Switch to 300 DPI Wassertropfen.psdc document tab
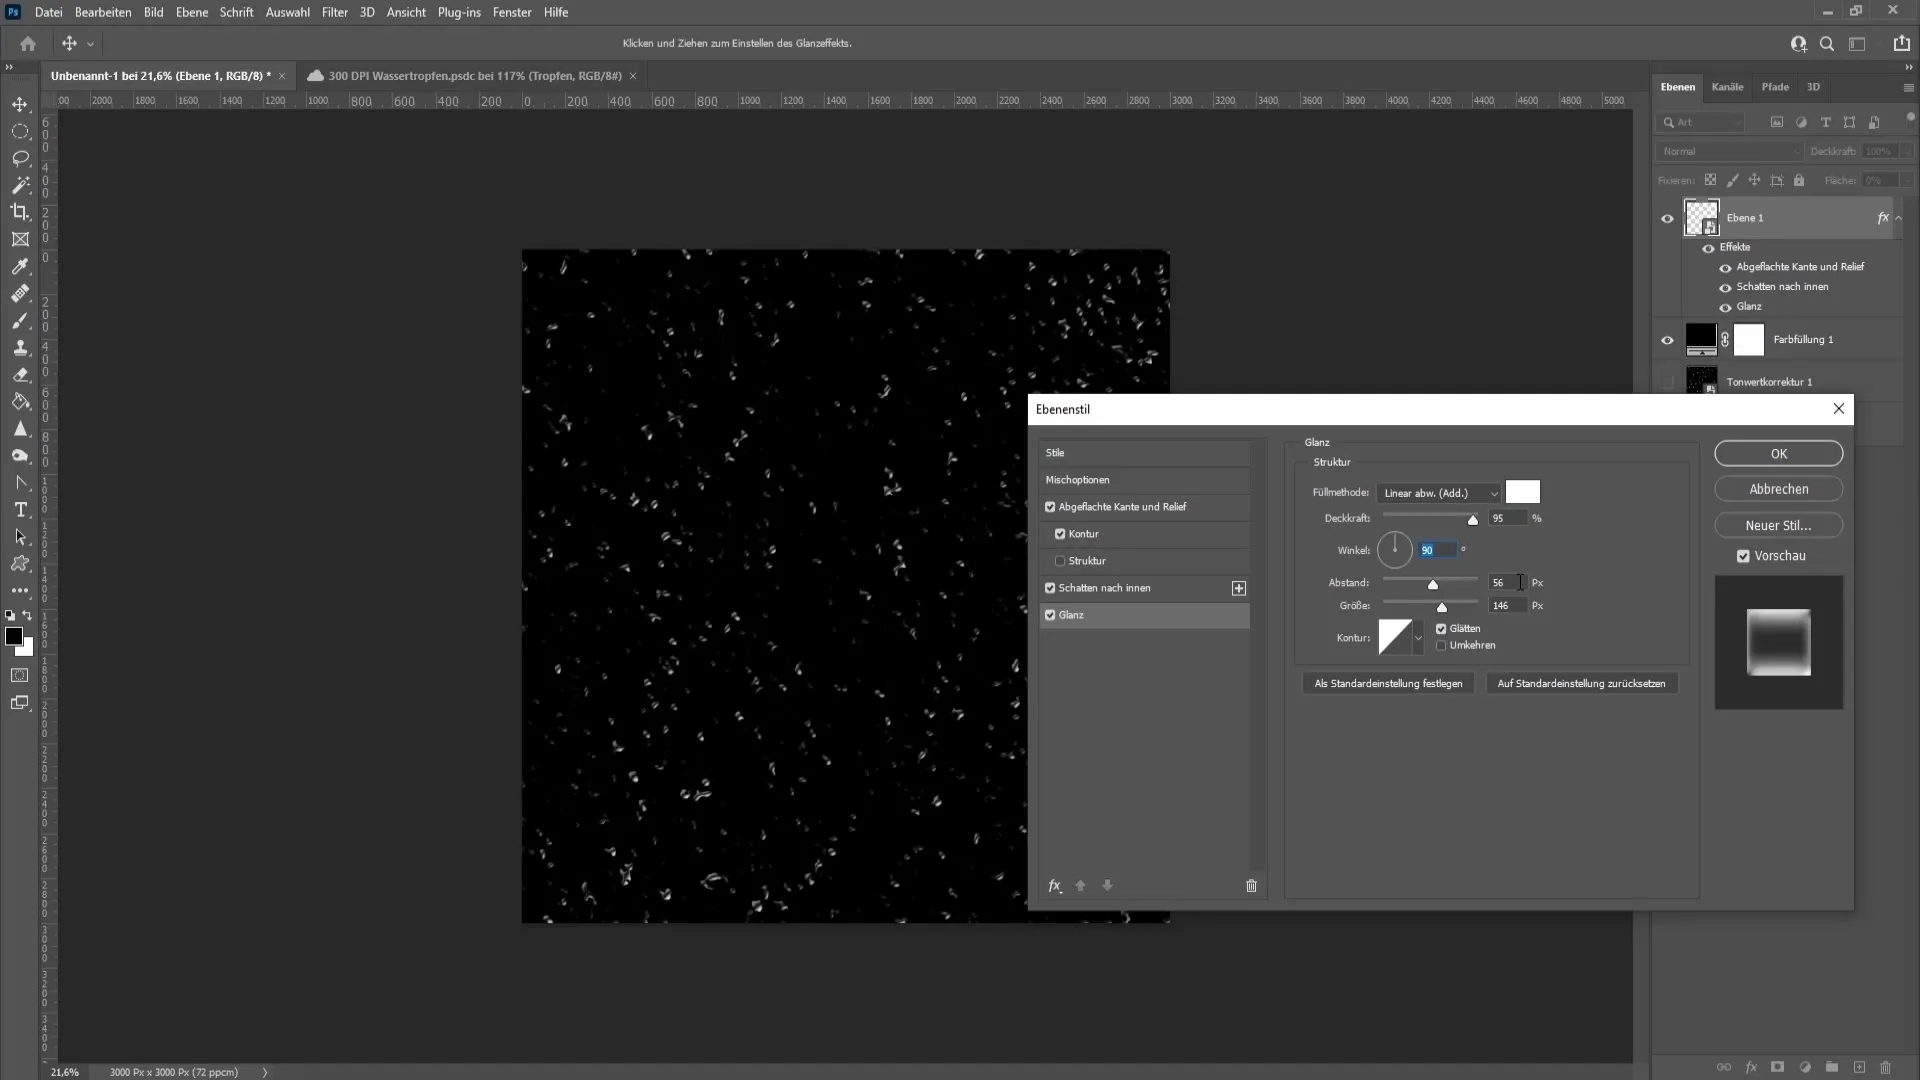 coord(475,76)
